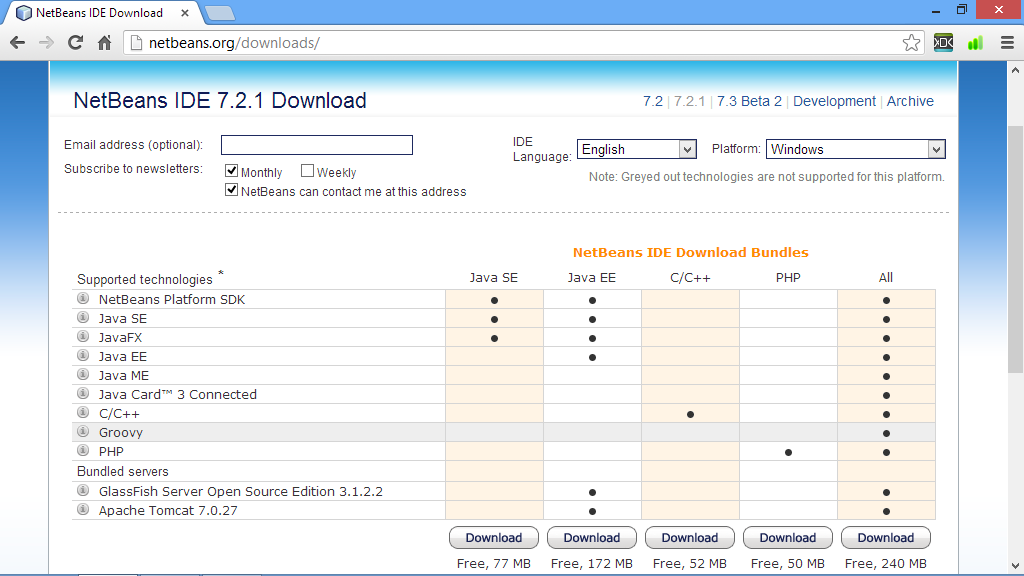
Task: Open the Platform dropdown showing Windows
Action: (x=856, y=149)
